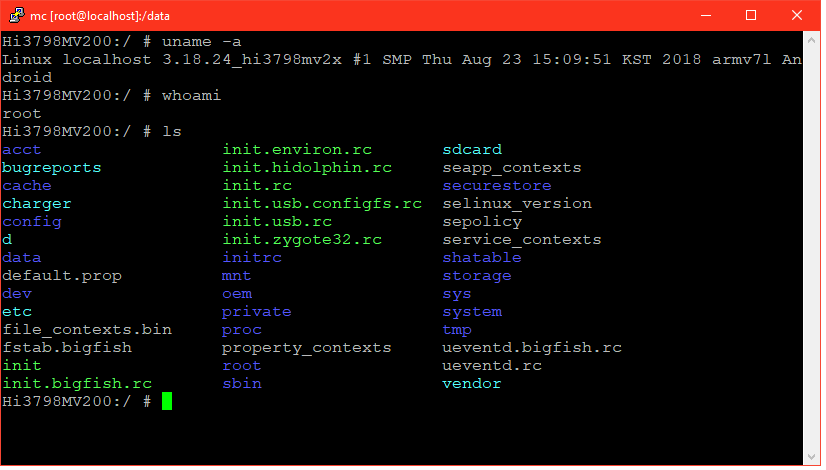This screenshot has height=470, width=826.
Task: Click the 'sbin' directory entry
Action: 243,385
